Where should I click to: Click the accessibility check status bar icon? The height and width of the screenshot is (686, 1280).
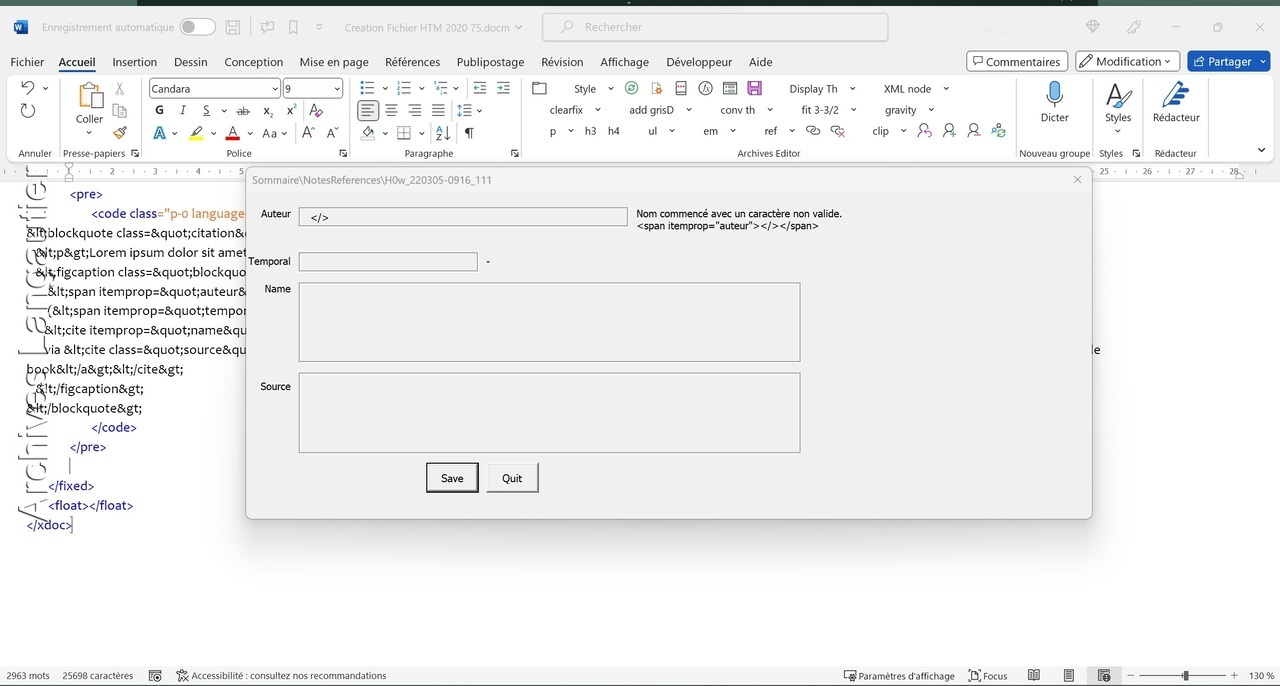coord(182,676)
